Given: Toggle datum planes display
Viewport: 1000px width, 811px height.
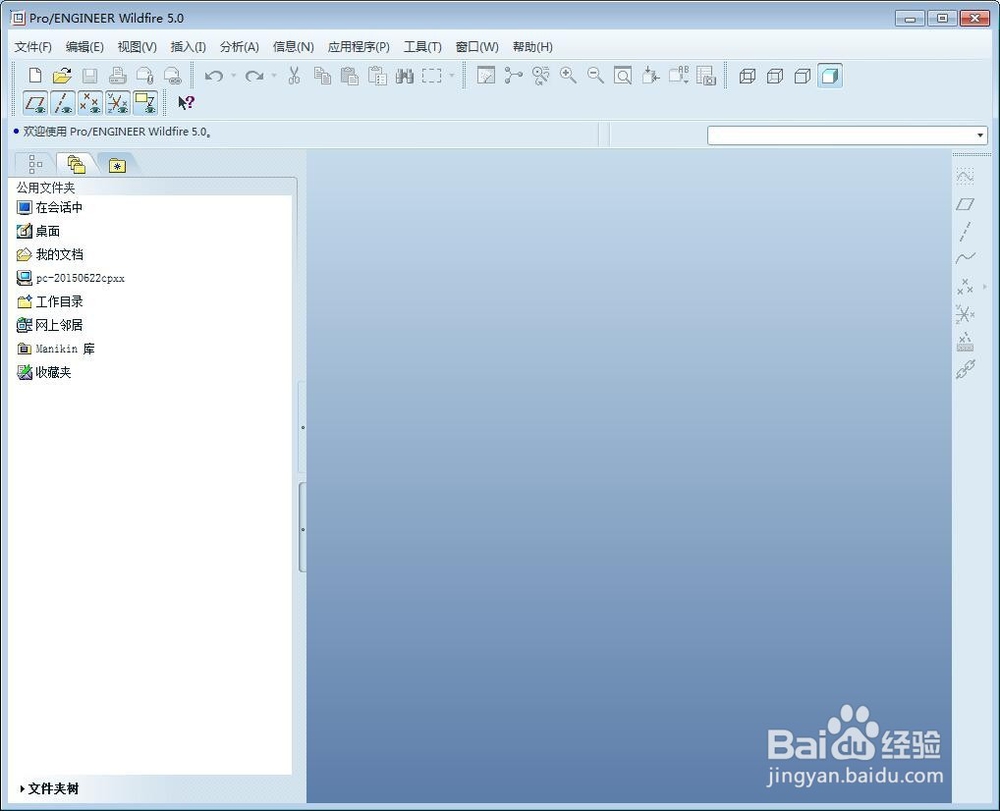Looking at the screenshot, I should (36, 103).
